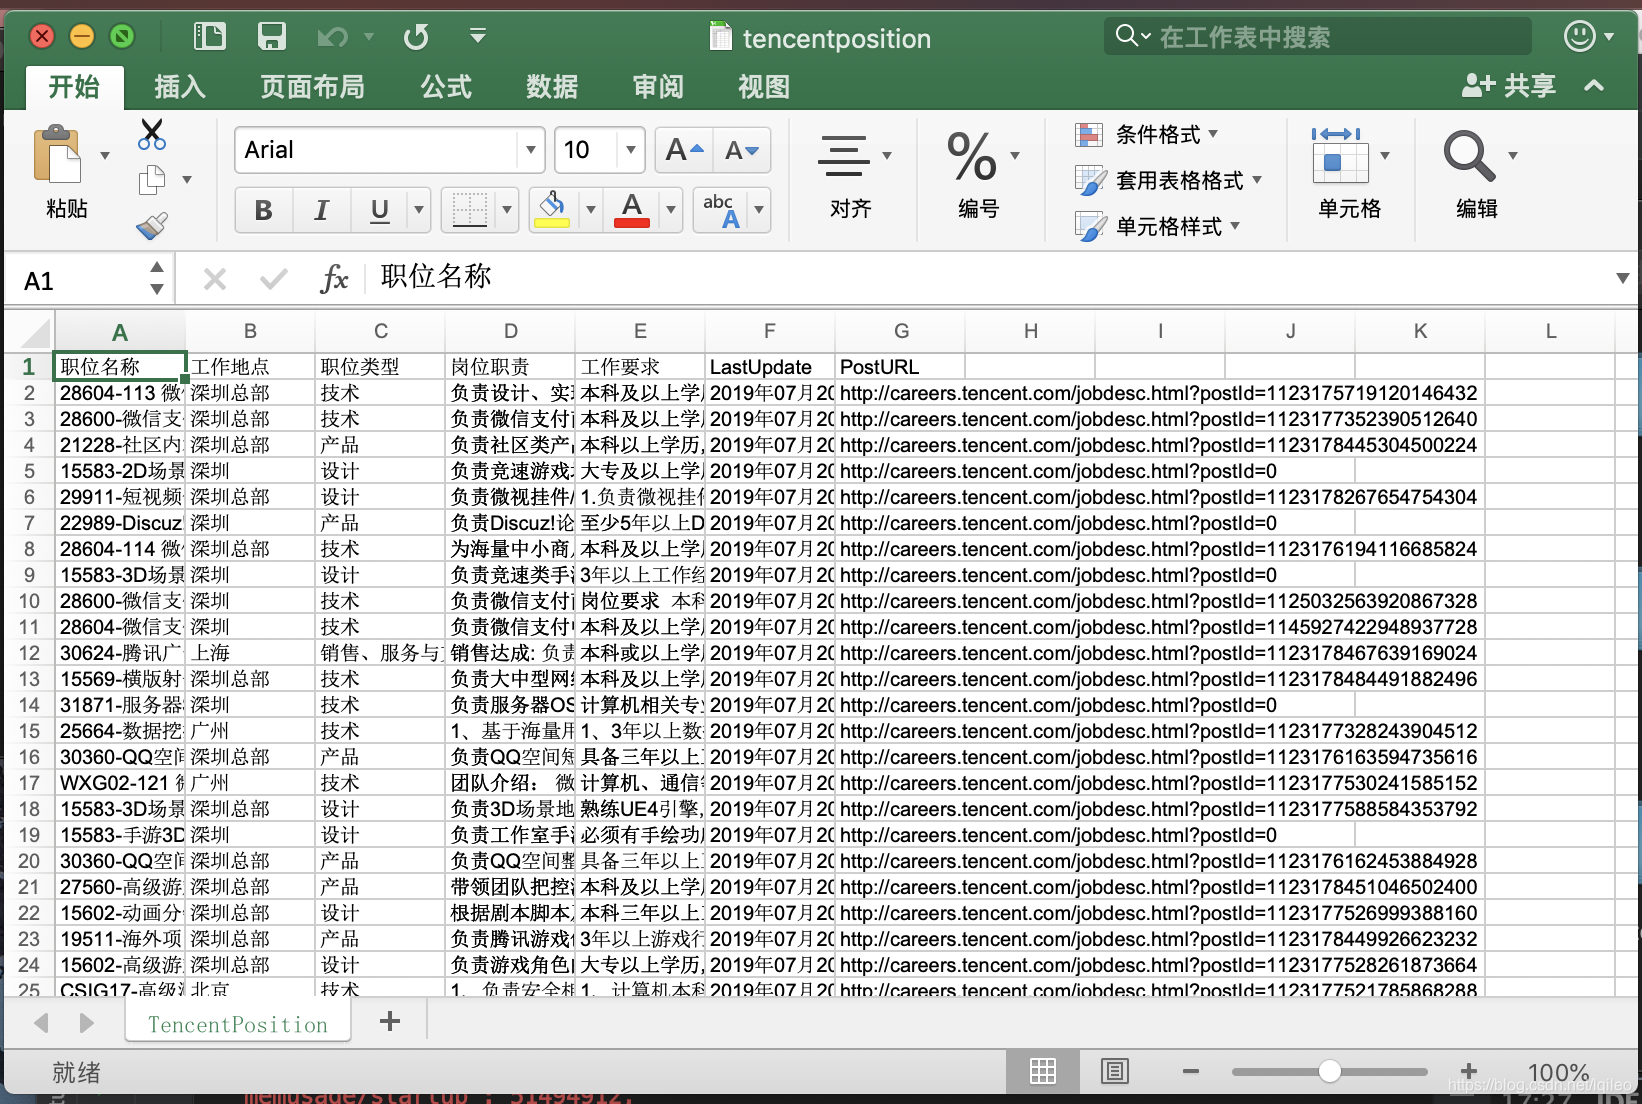Go to previous sheet arrow
Screen dimensions: 1642x1104
pos(41,1022)
